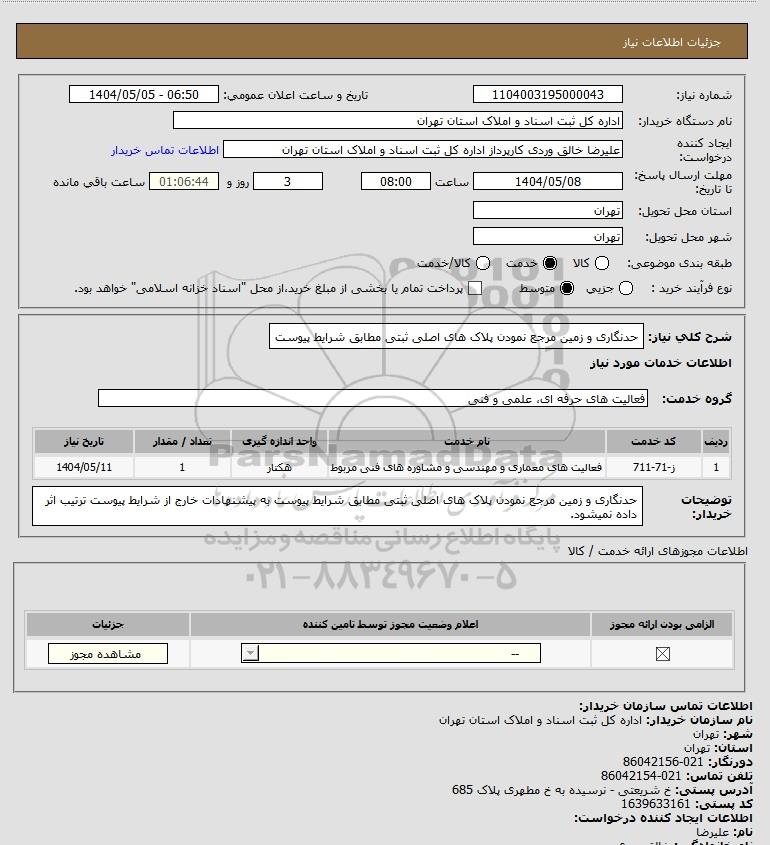Click the تاریخ نیاز column header

[x=84, y=441]
